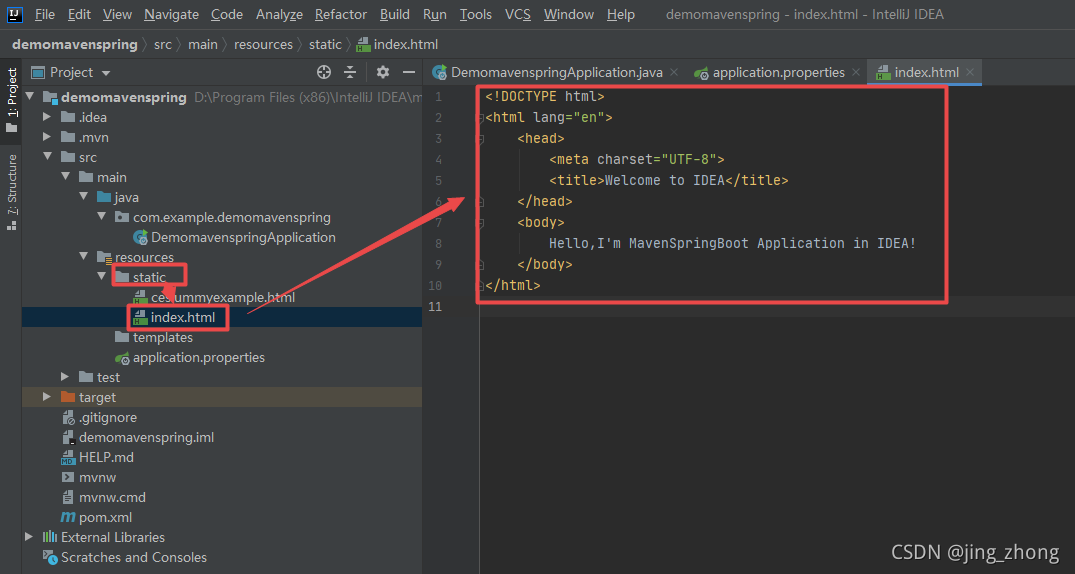Viewport: 1075px width, 574px height.
Task: Close the DemomavenspringApplication.java tab
Action: click(x=674, y=72)
